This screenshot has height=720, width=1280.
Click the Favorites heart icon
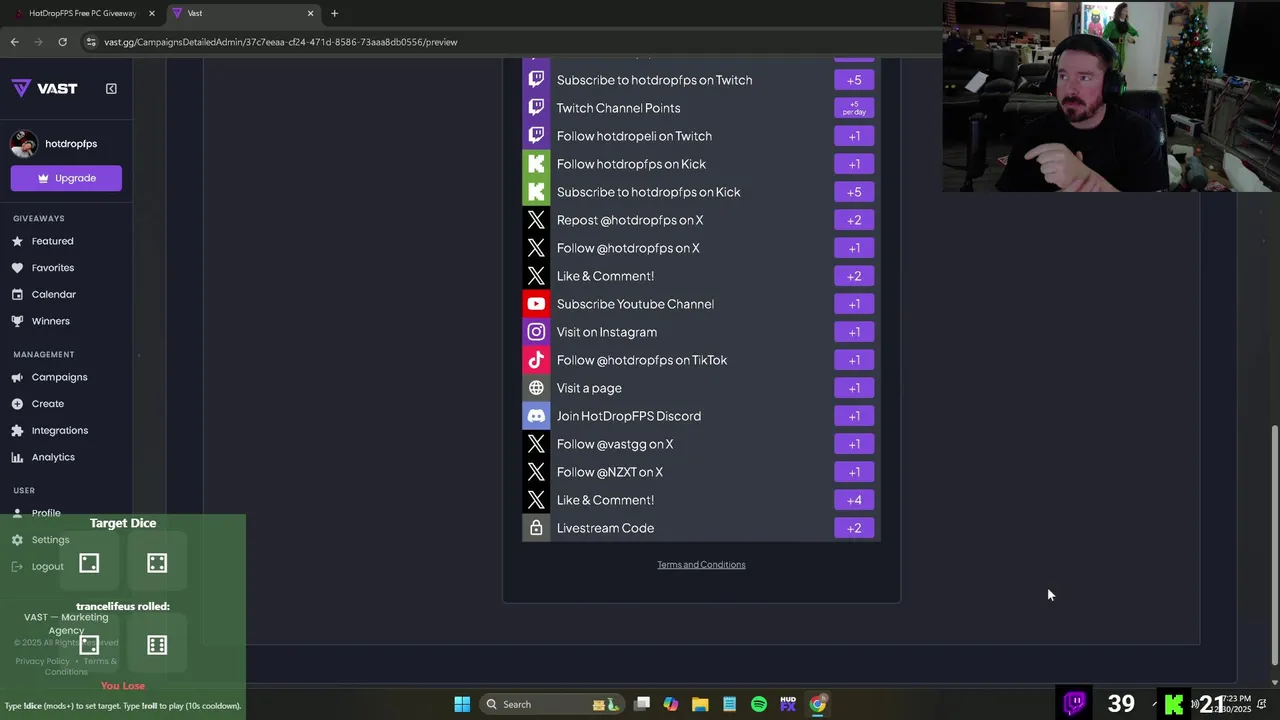click(17, 268)
